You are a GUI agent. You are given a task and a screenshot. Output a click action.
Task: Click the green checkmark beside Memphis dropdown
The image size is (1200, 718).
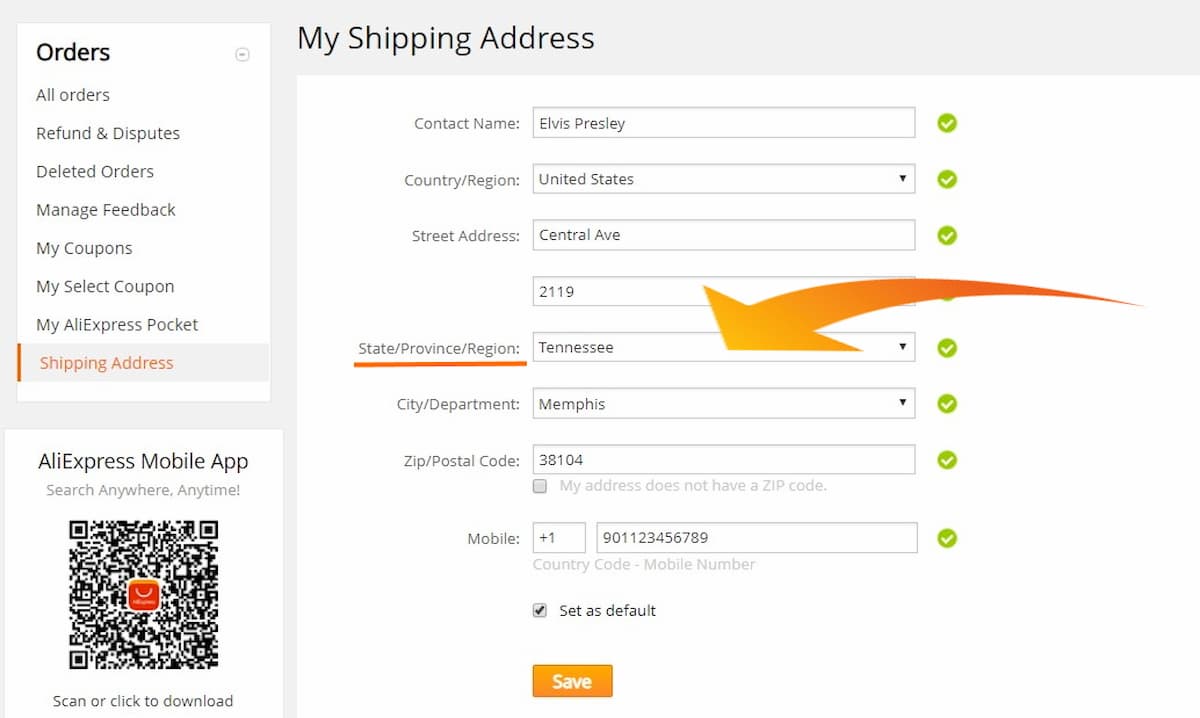pos(947,404)
